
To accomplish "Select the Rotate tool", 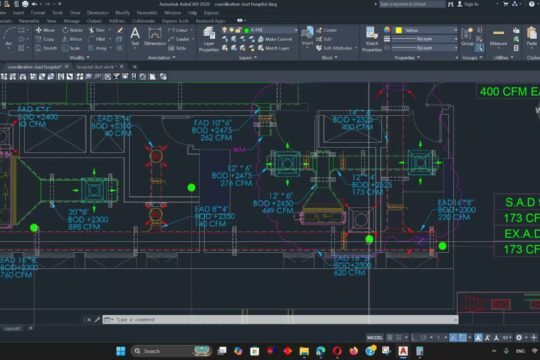I will [x=72, y=30].
